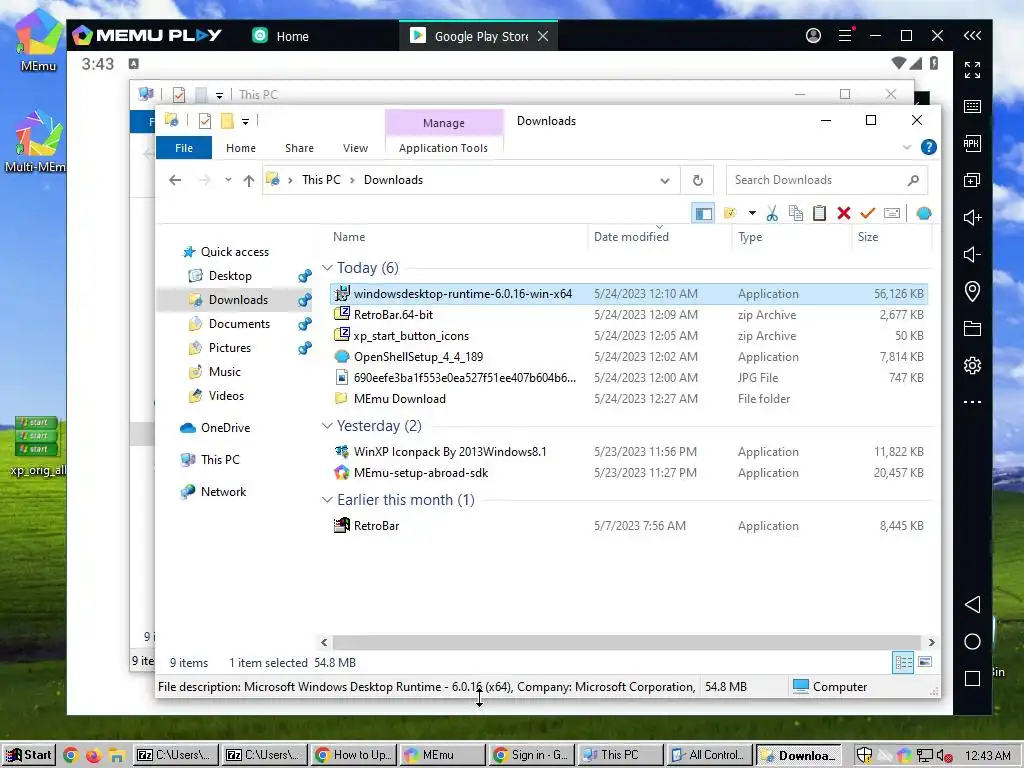1024x768 pixels.
Task: Switch to large thumbnails view button
Action: click(x=925, y=663)
